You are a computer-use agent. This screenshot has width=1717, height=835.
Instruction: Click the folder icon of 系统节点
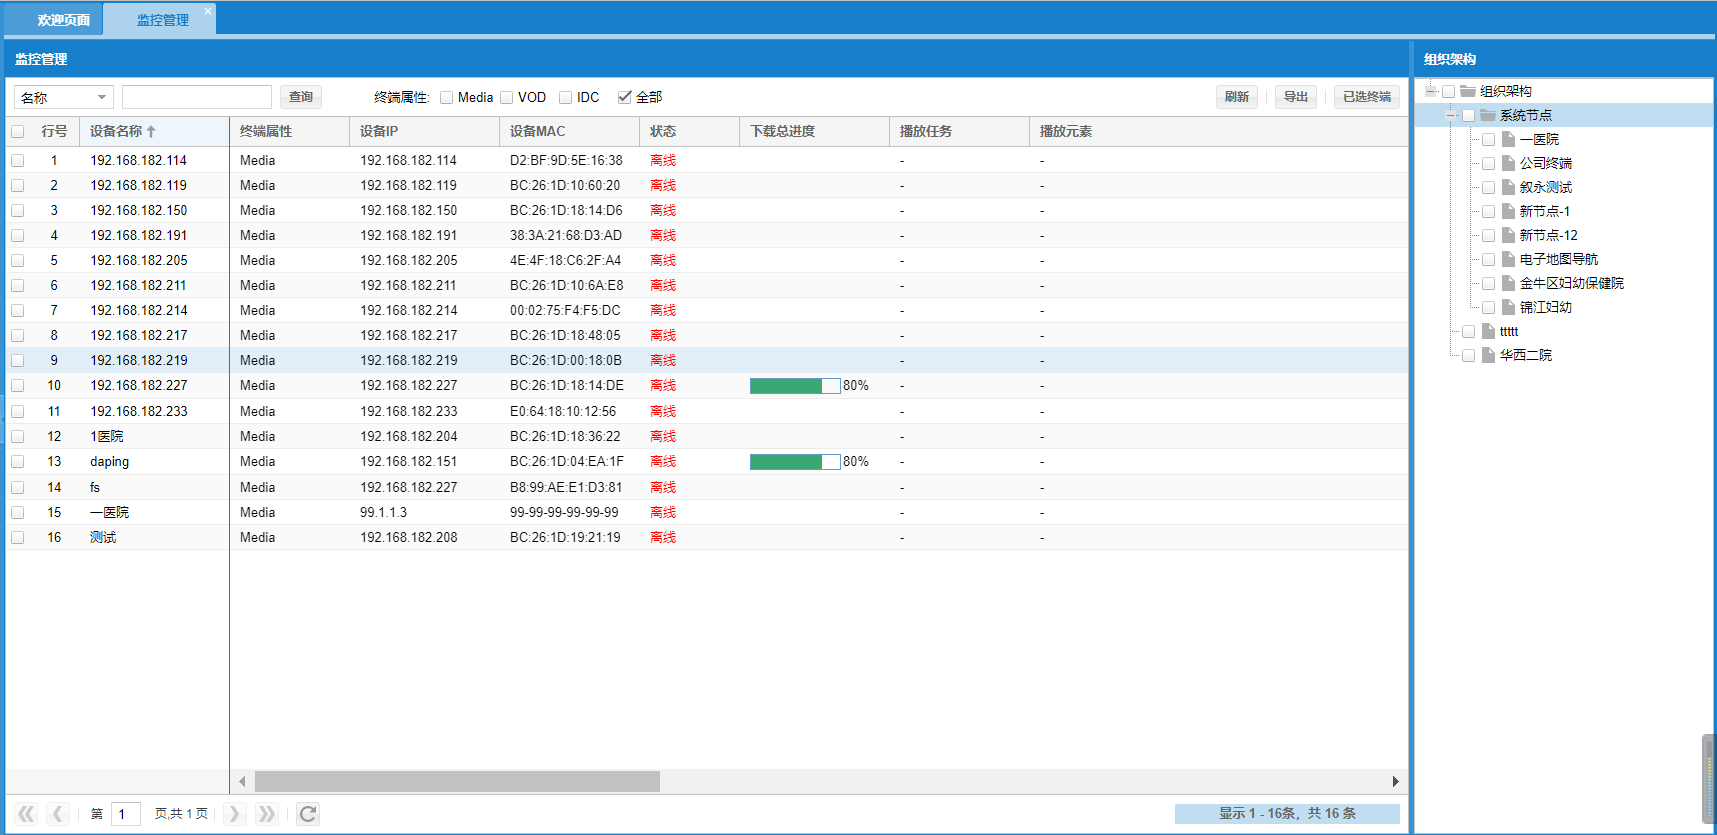(x=1488, y=115)
